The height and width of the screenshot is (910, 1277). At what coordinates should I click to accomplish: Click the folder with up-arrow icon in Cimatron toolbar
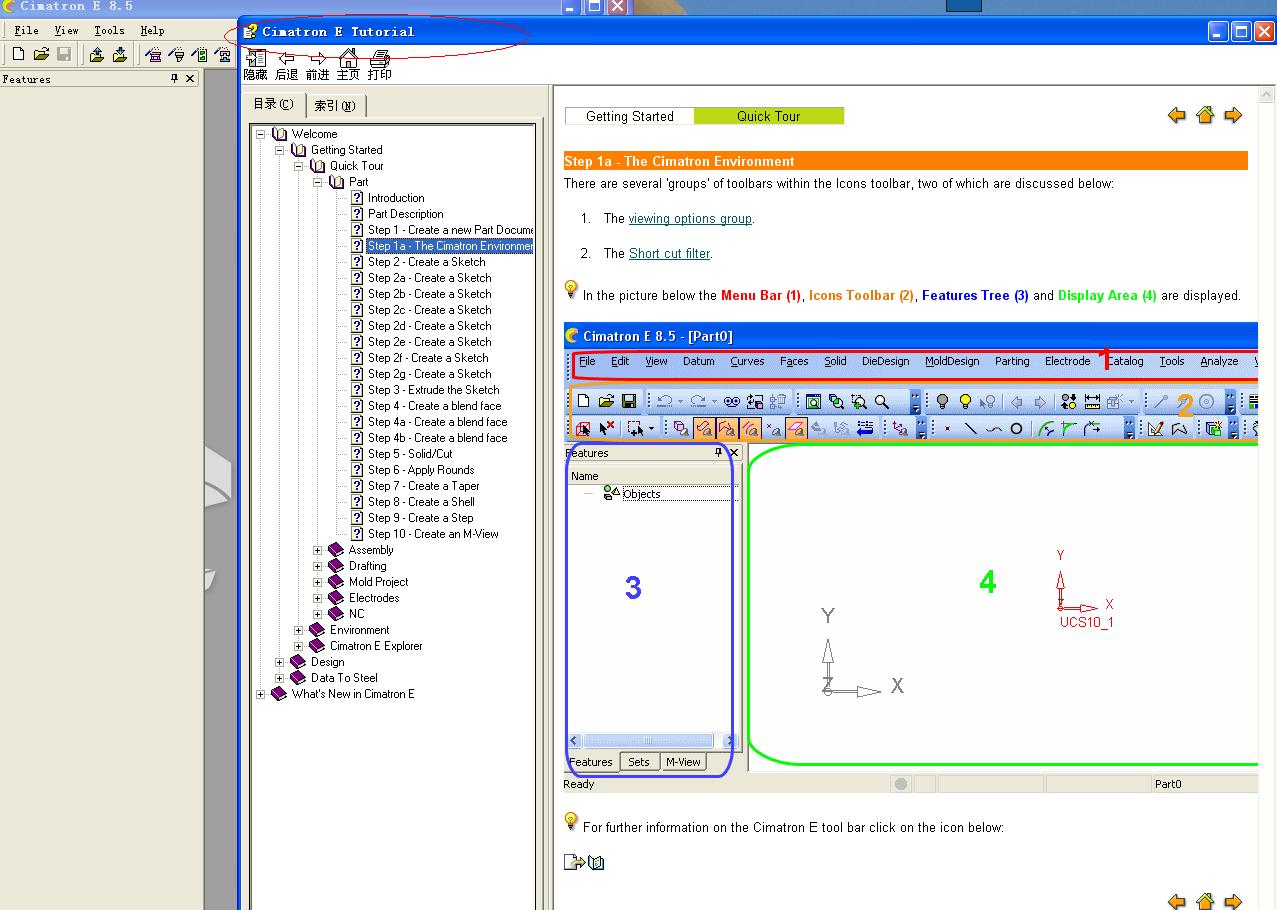point(97,54)
